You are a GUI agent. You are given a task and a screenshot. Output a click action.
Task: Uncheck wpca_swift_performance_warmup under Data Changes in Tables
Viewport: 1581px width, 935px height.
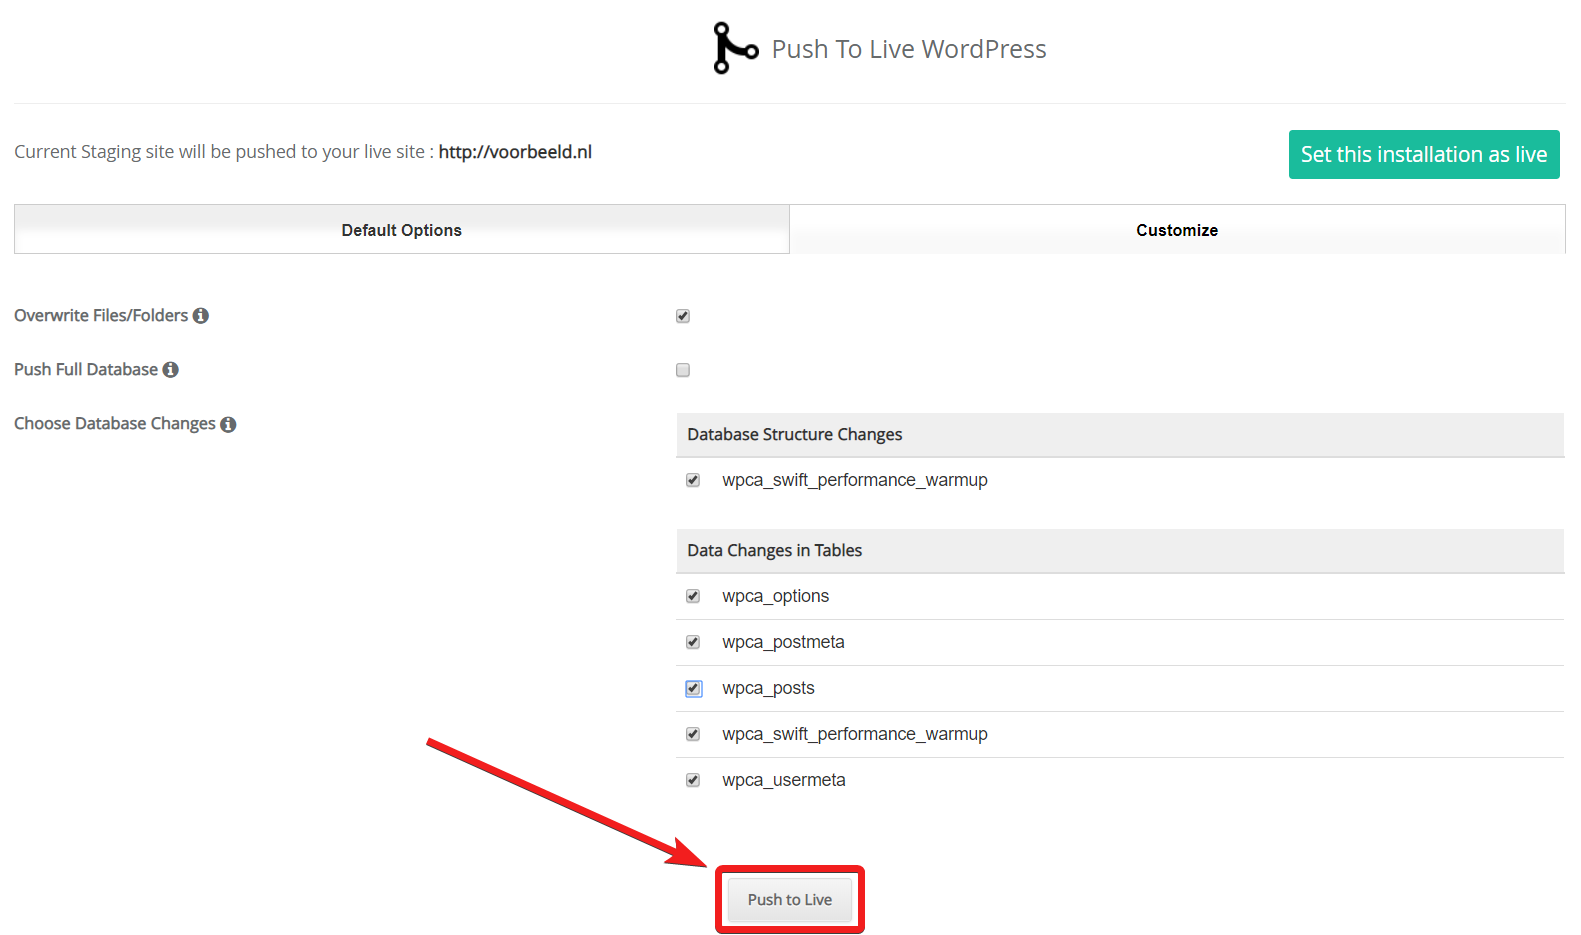click(693, 734)
